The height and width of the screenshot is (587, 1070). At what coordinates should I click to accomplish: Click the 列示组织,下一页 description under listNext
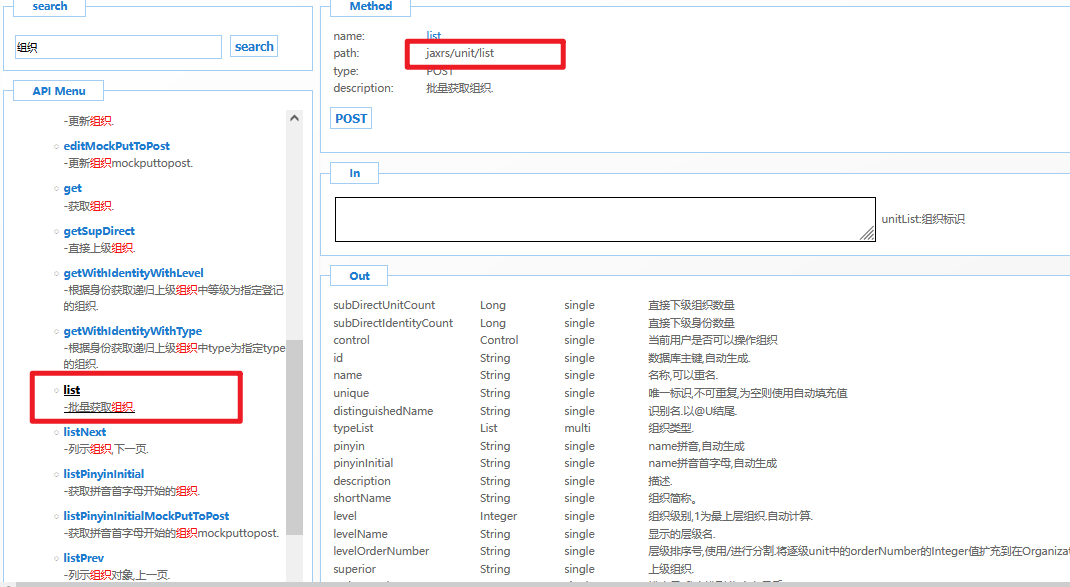tap(106, 449)
